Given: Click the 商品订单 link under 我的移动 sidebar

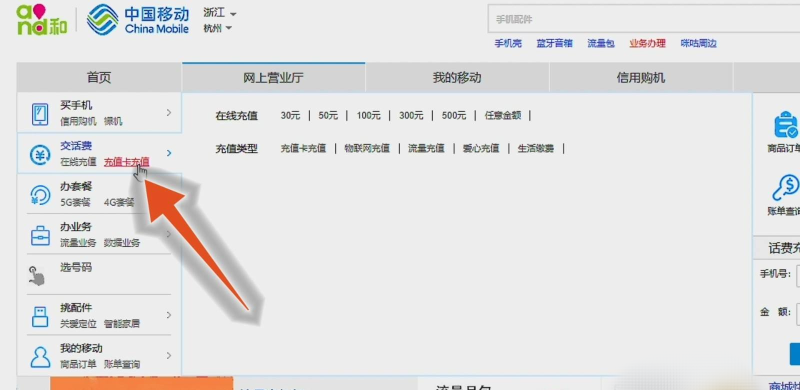Looking at the screenshot, I should point(78,364).
